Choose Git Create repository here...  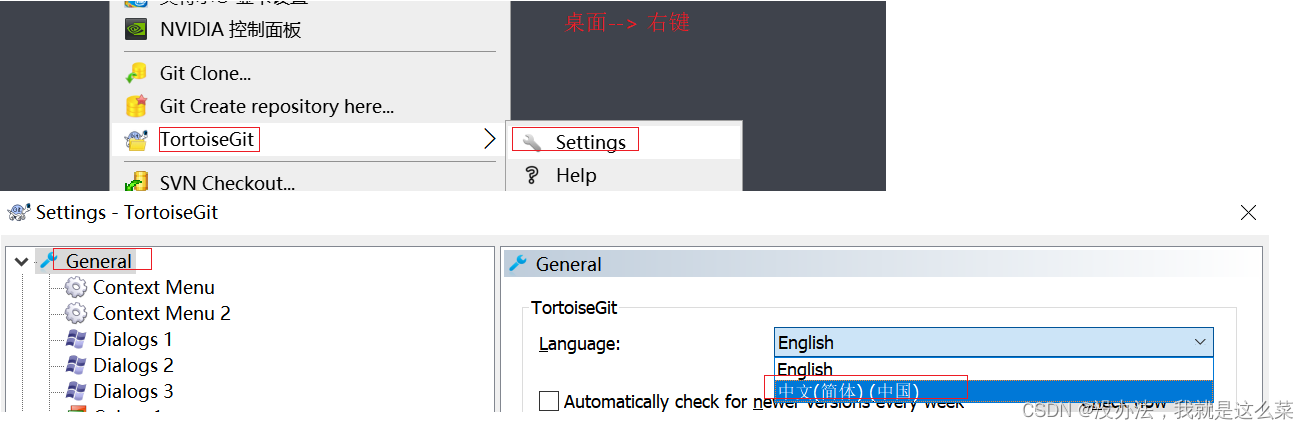(309, 106)
